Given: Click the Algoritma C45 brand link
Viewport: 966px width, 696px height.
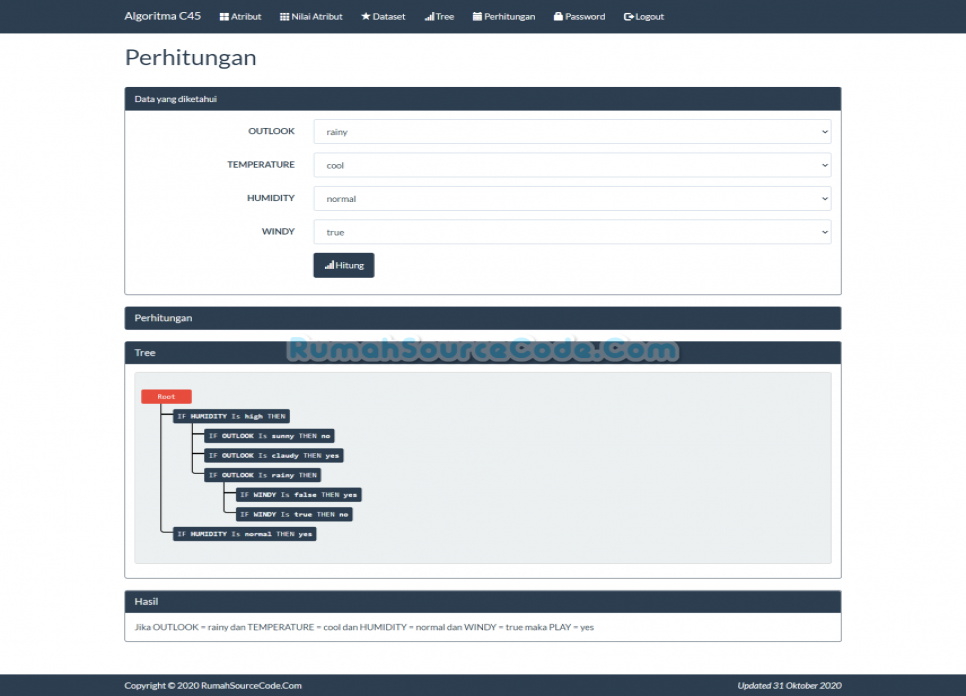Looking at the screenshot, I should click(x=162, y=16).
